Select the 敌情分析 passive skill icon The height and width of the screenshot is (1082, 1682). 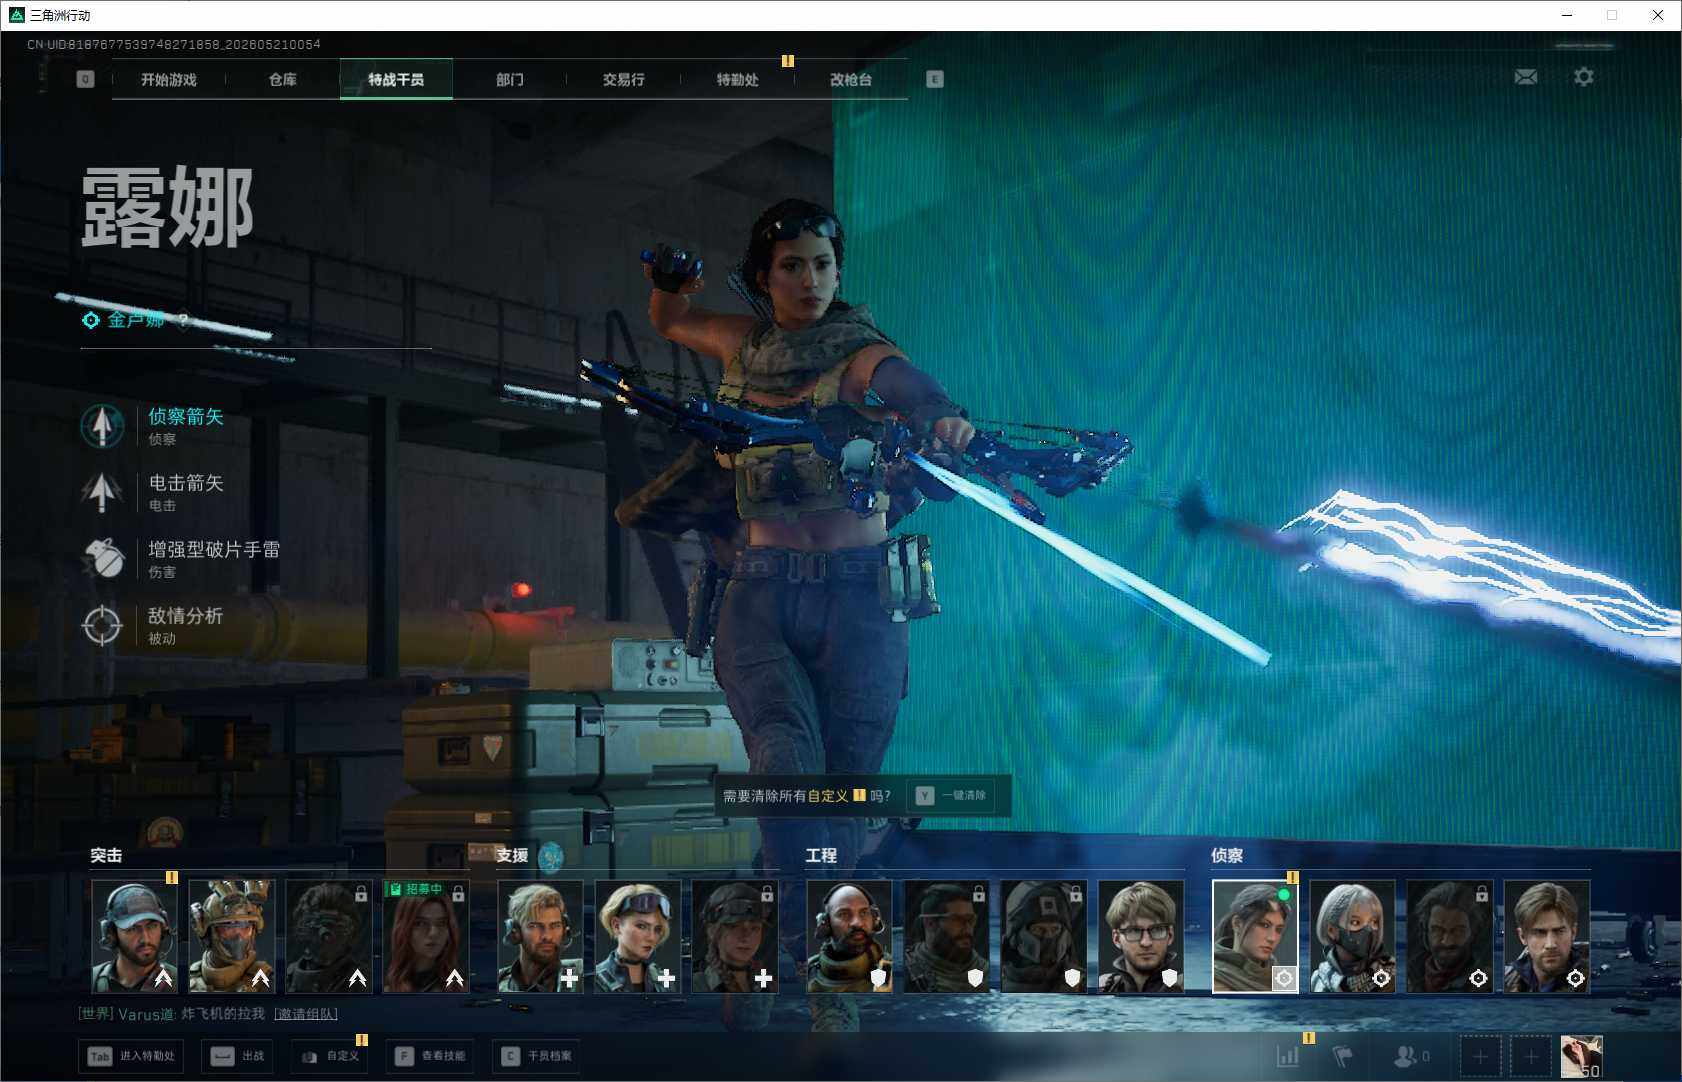coord(102,625)
